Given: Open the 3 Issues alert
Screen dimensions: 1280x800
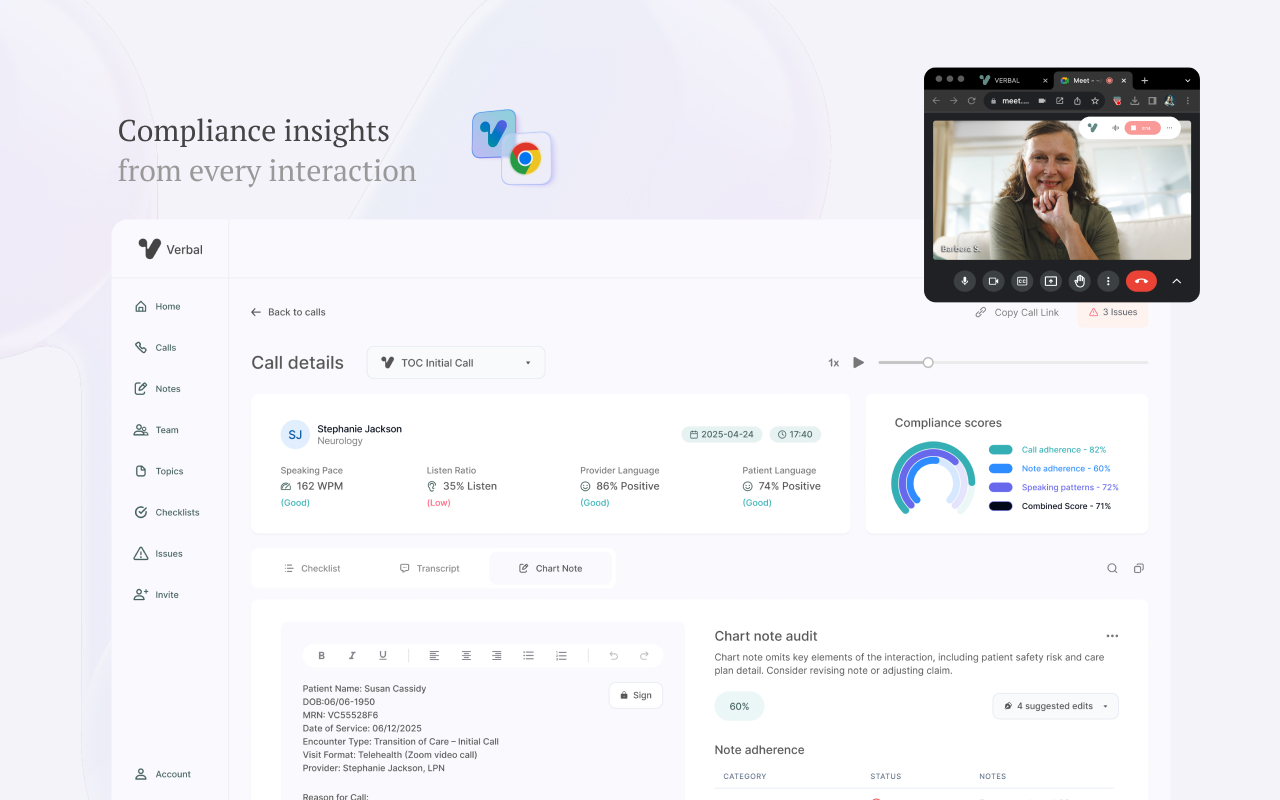Looking at the screenshot, I should click(x=1113, y=312).
